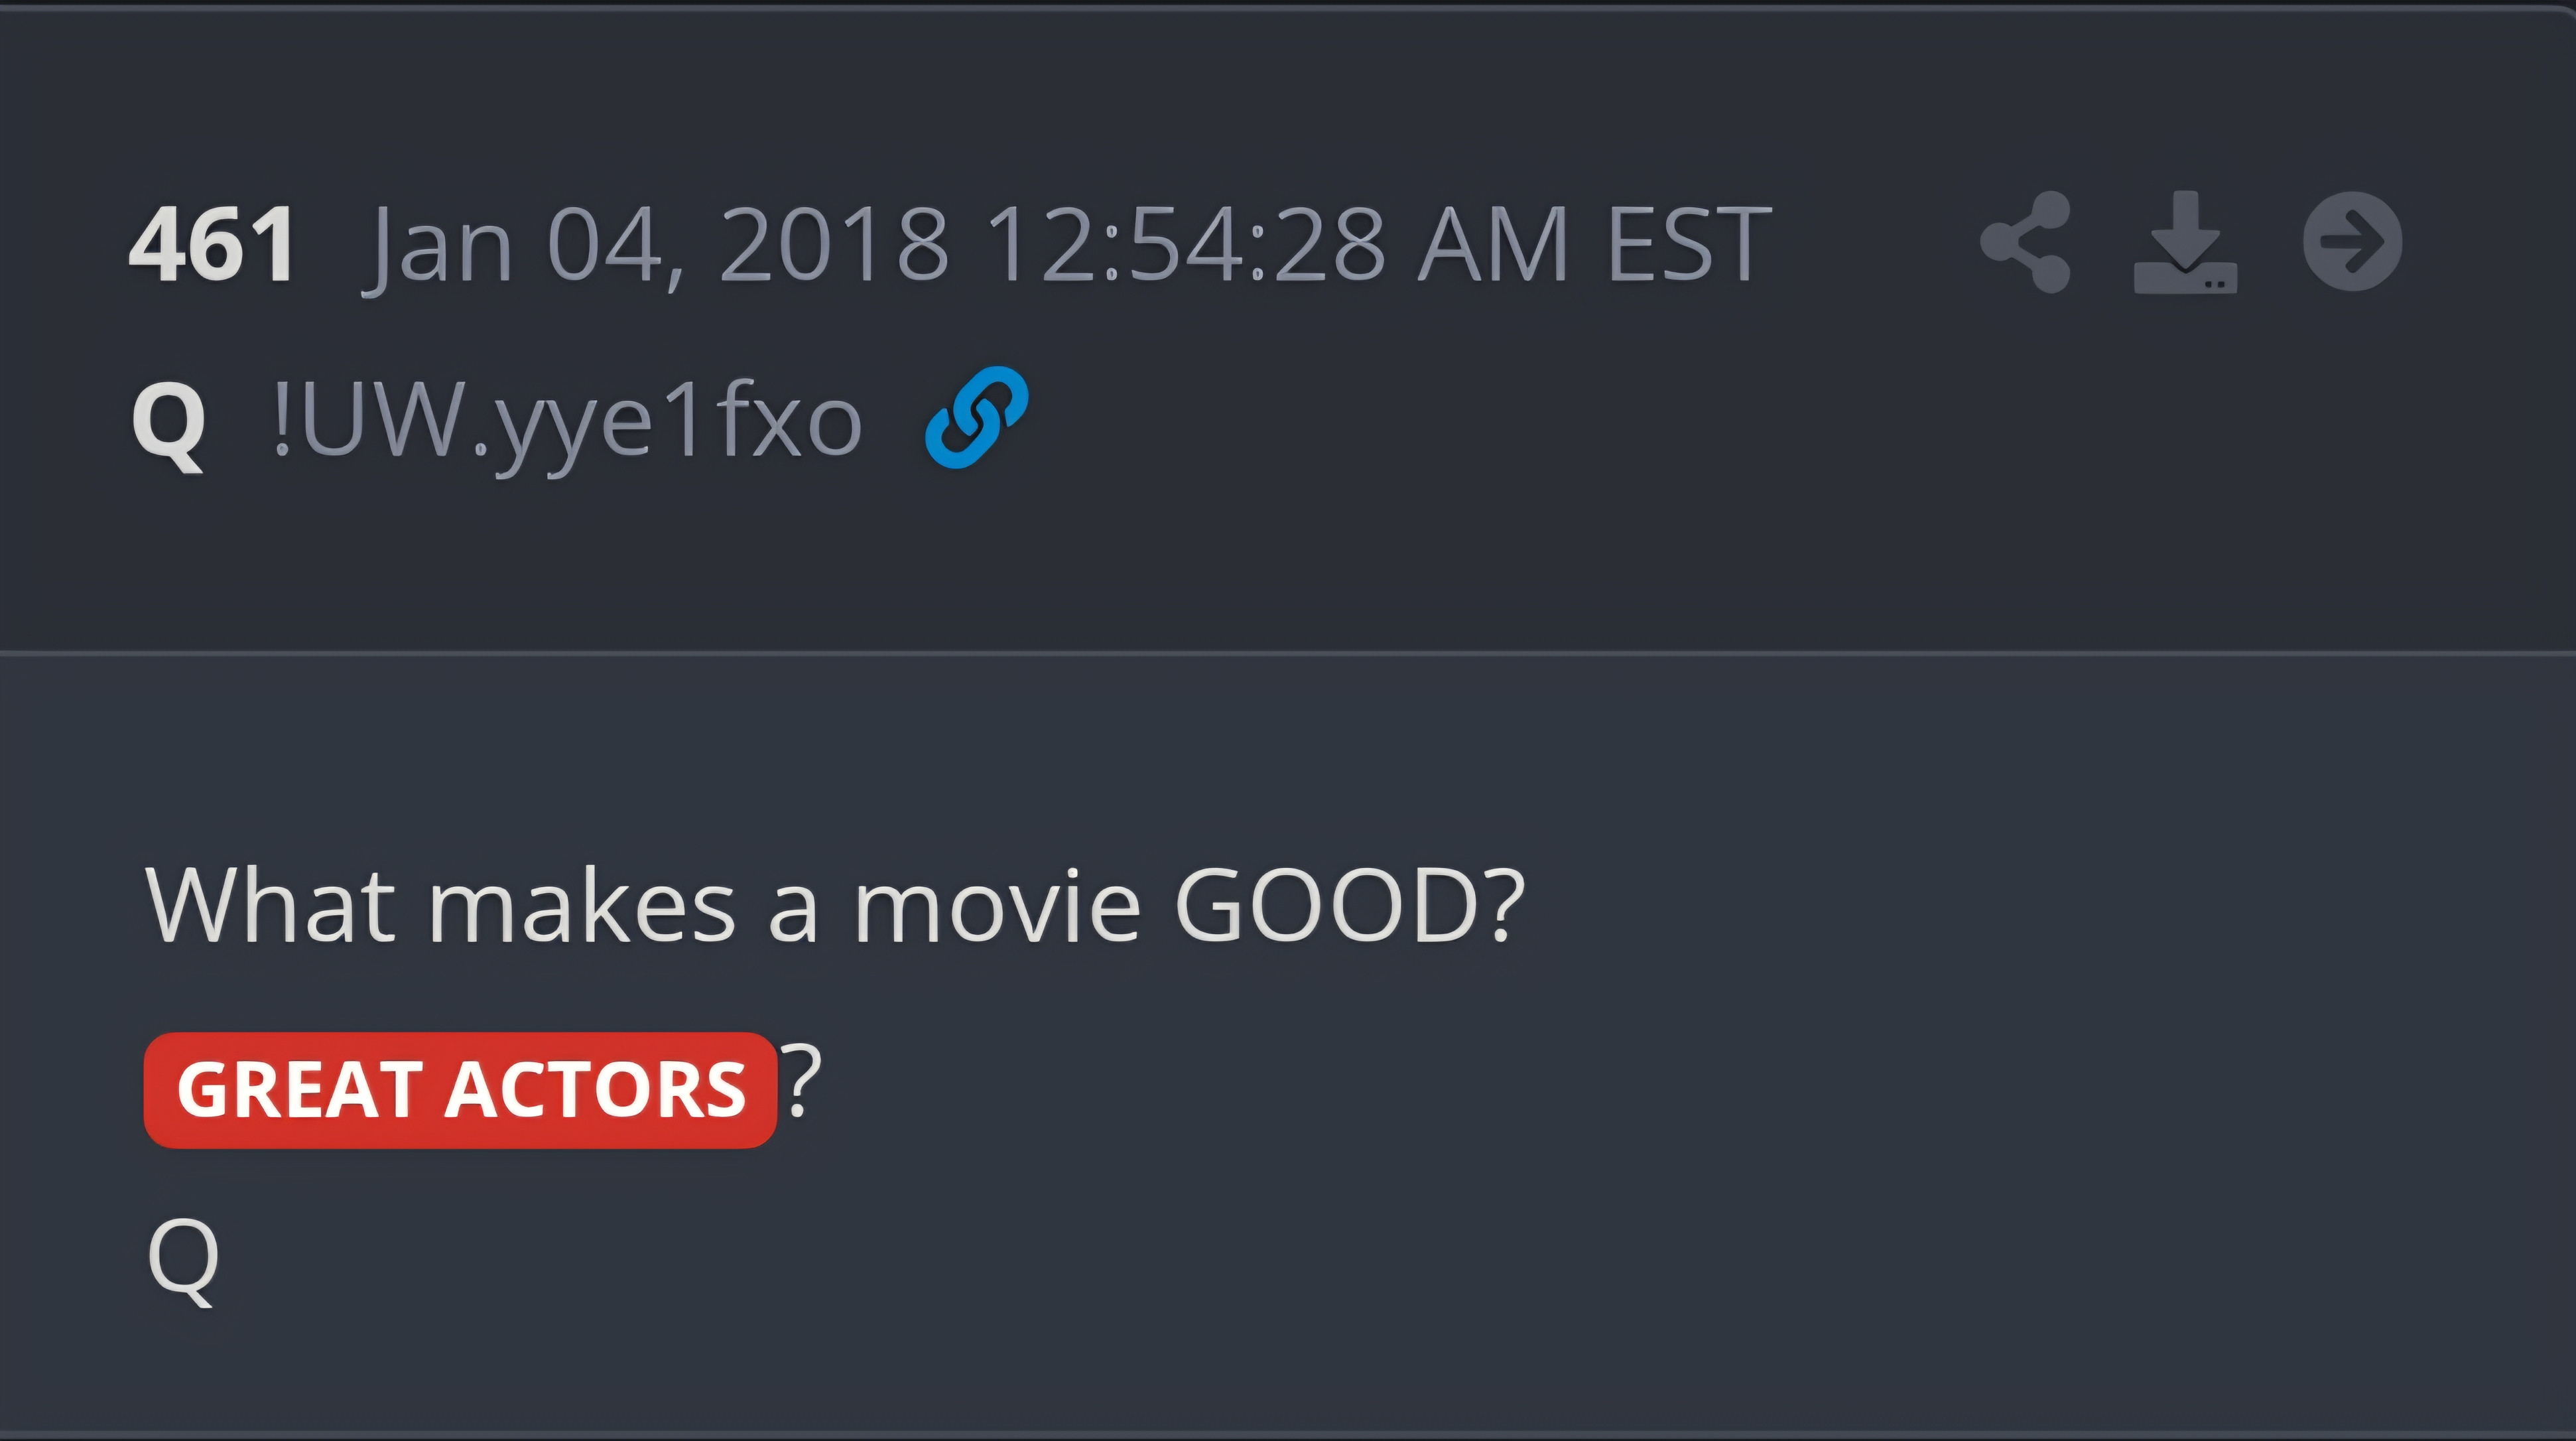The height and width of the screenshot is (1441, 2576).
Task: Click the word 'What' starting the post
Action: [270, 904]
